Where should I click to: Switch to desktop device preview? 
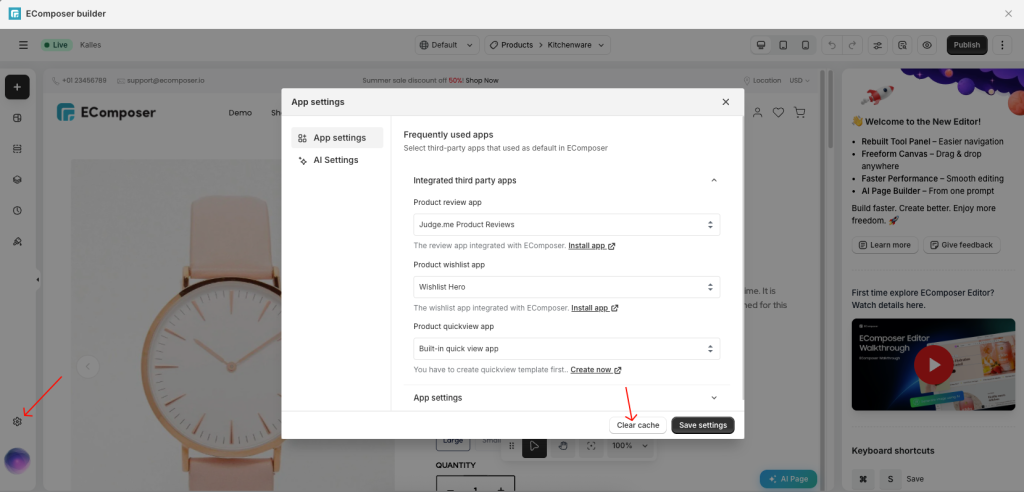coord(761,45)
